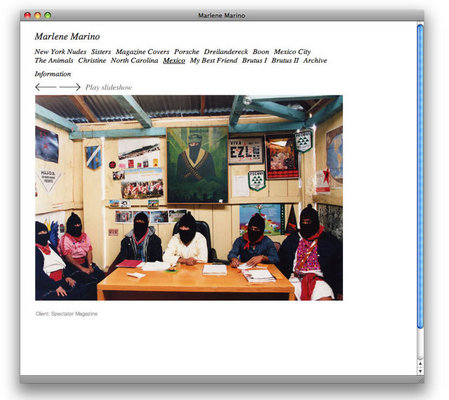Open the Sisters gallery
This screenshot has height=400, width=449.
(101, 52)
